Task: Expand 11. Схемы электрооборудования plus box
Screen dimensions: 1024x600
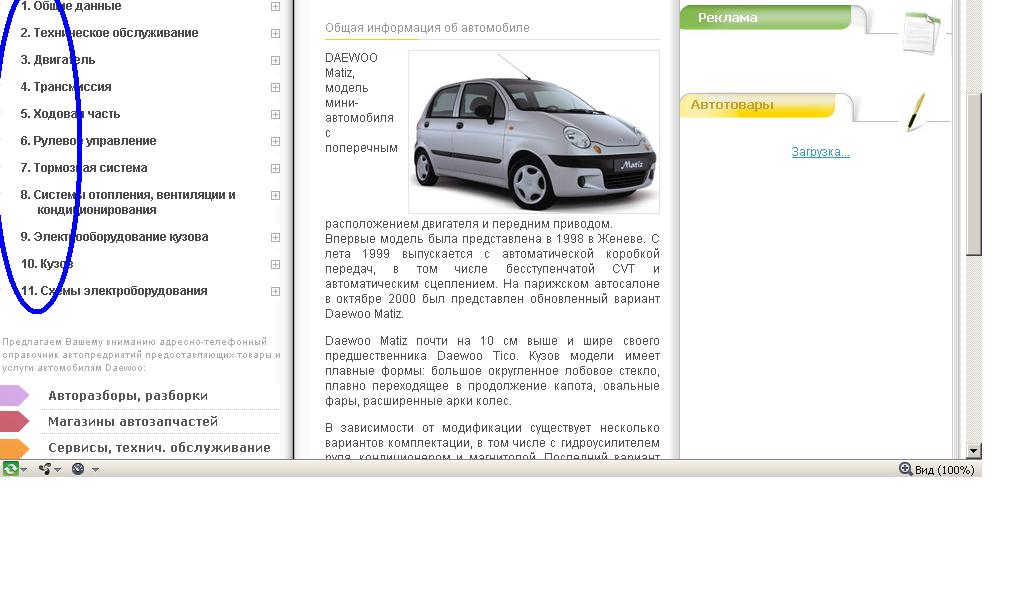Action: pos(276,292)
